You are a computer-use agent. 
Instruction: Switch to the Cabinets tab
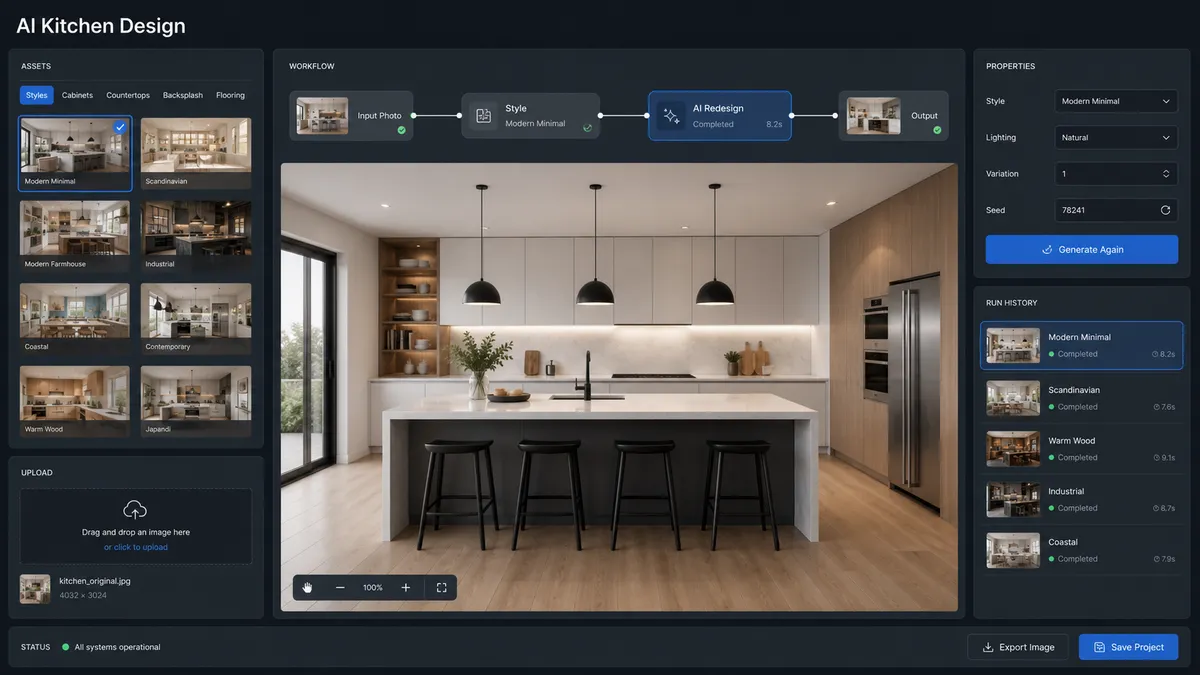(77, 95)
